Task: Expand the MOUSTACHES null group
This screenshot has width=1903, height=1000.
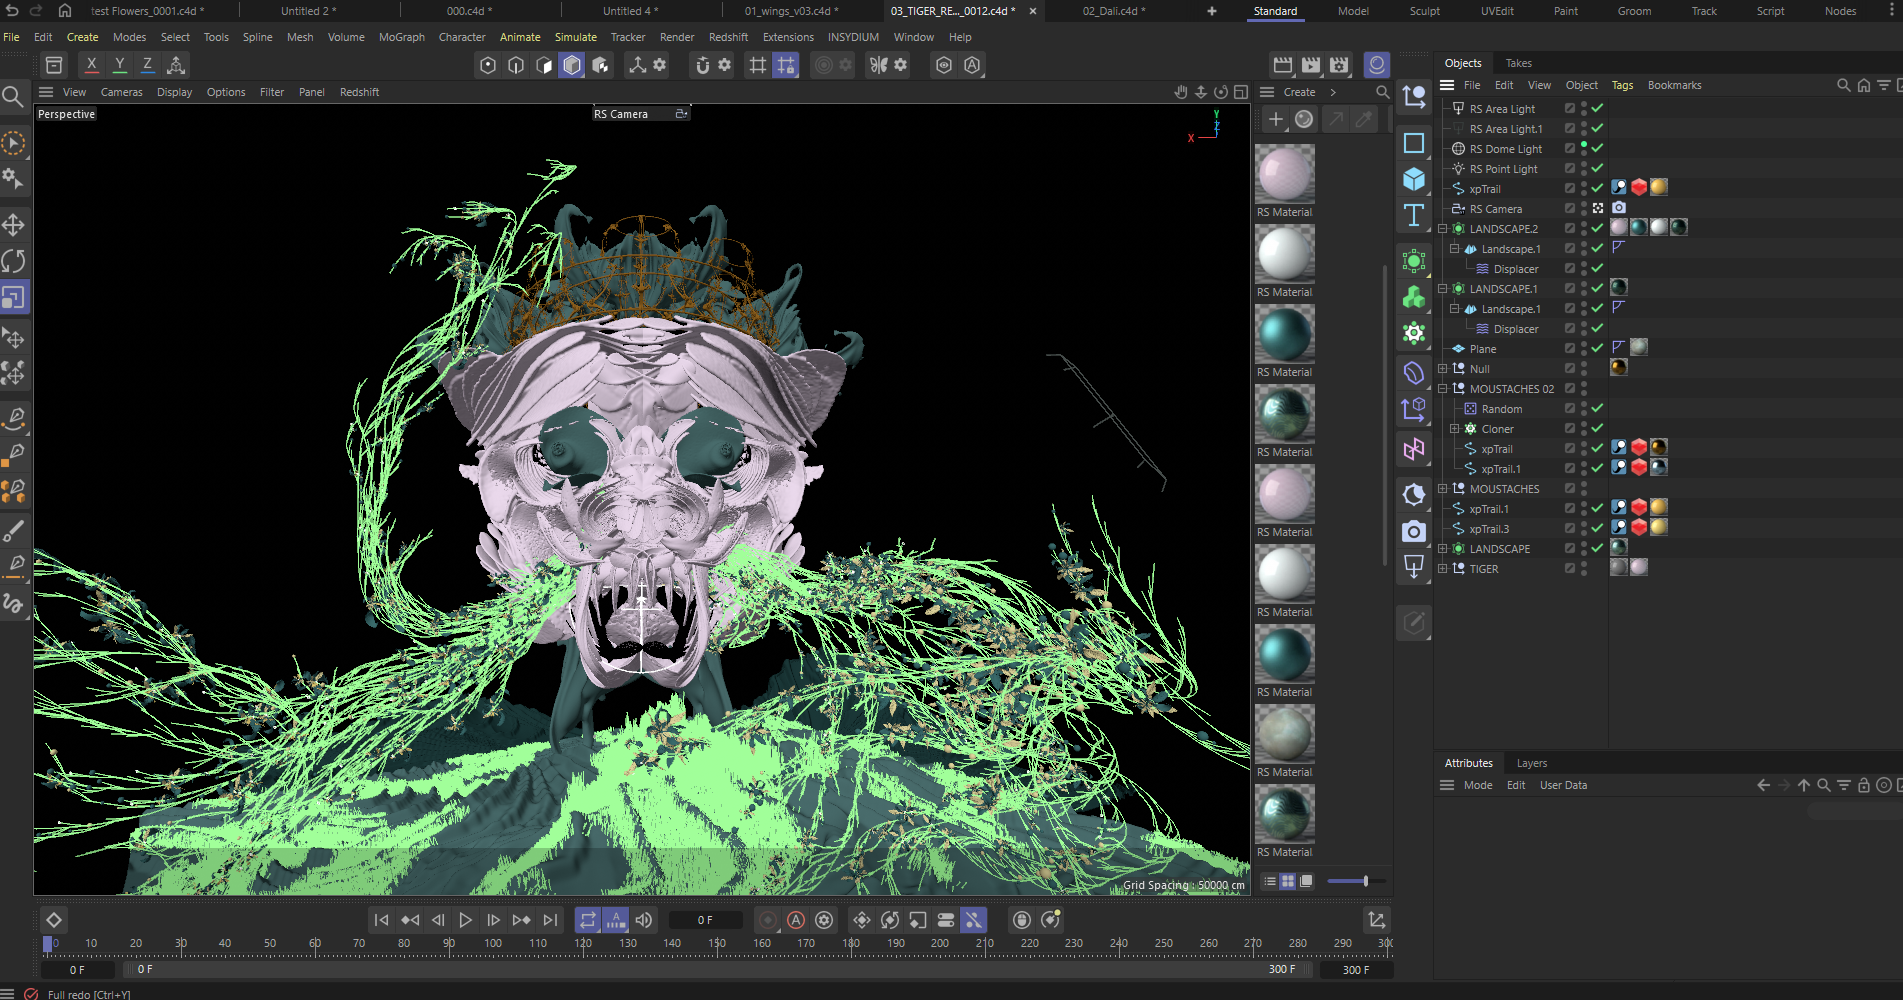Action: click(1443, 489)
